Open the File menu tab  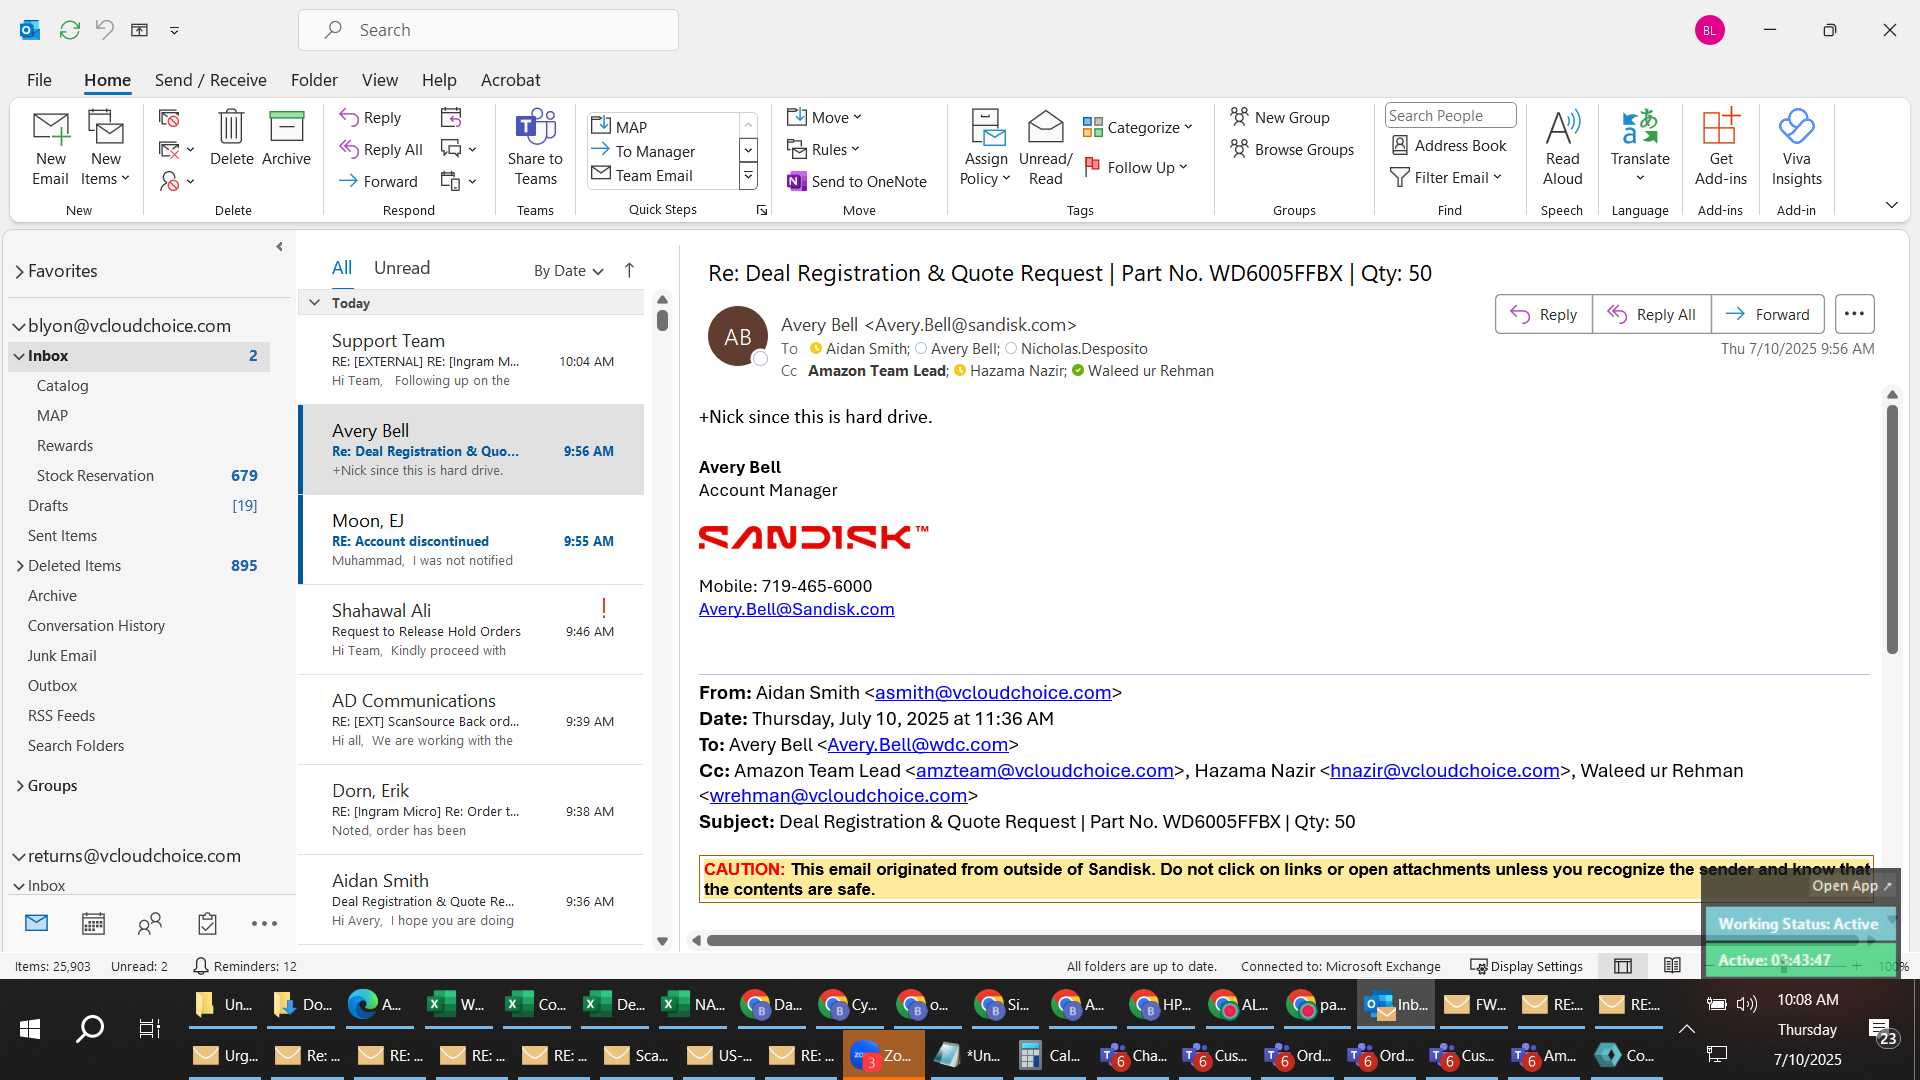tap(39, 80)
